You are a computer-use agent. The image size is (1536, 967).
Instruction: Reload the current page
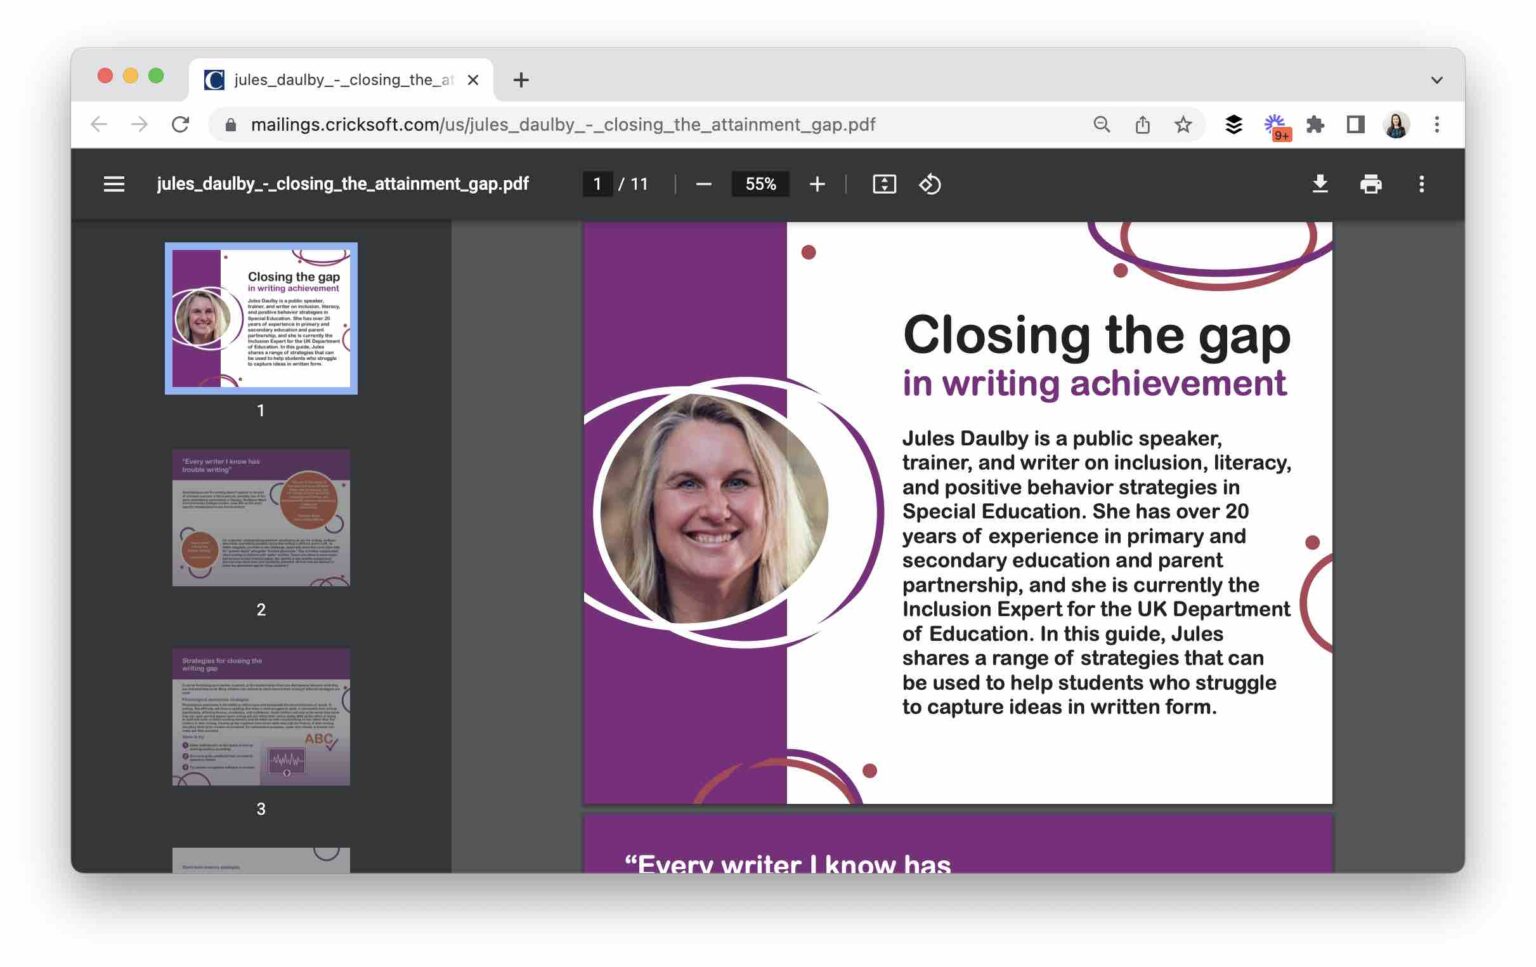pyautogui.click(x=180, y=124)
